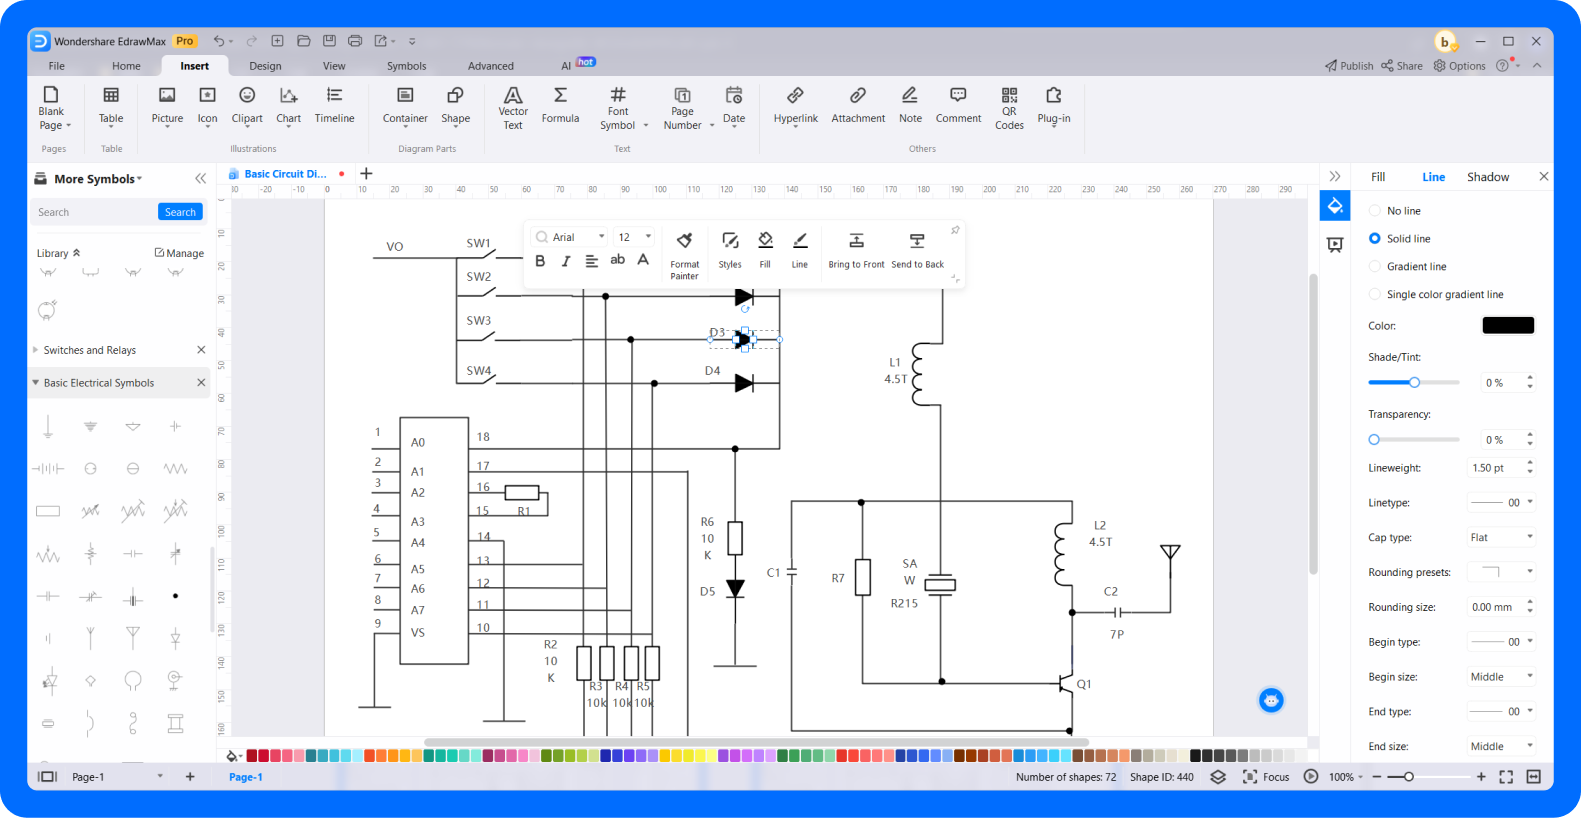Open the Linetype dropdown
The image size is (1581, 818).
click(x=1501, y=503)
